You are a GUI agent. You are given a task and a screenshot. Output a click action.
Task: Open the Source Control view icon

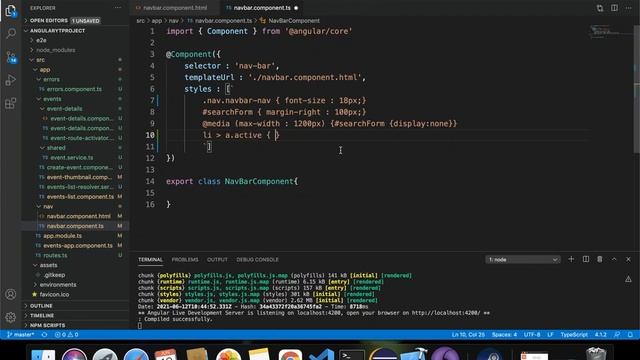pos(11,57)
